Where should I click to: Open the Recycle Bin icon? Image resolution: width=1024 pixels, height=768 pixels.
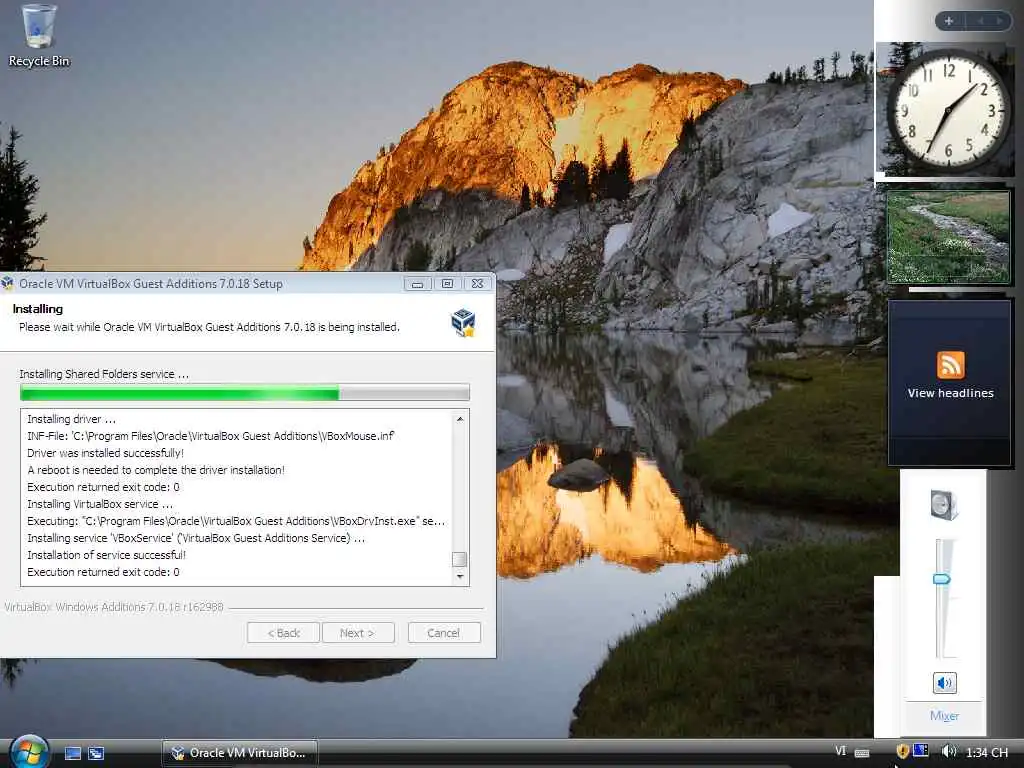point(39,35)
